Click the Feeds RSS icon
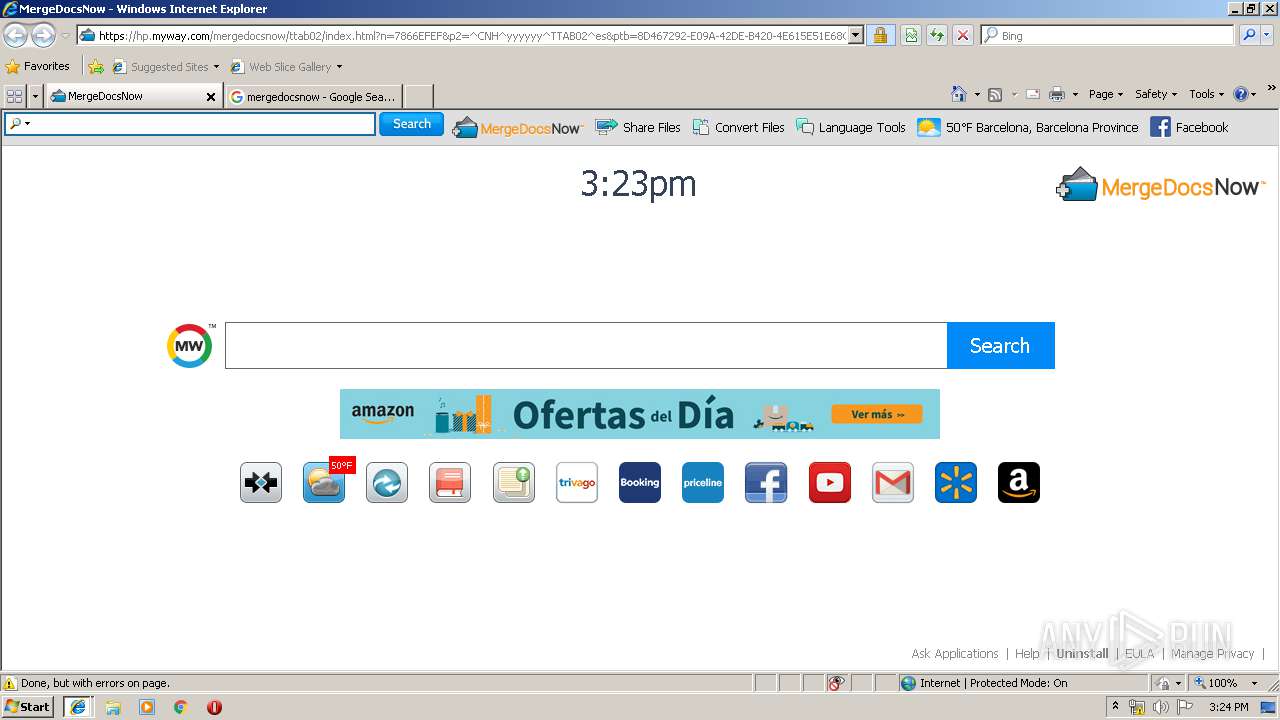 point(995,94)
